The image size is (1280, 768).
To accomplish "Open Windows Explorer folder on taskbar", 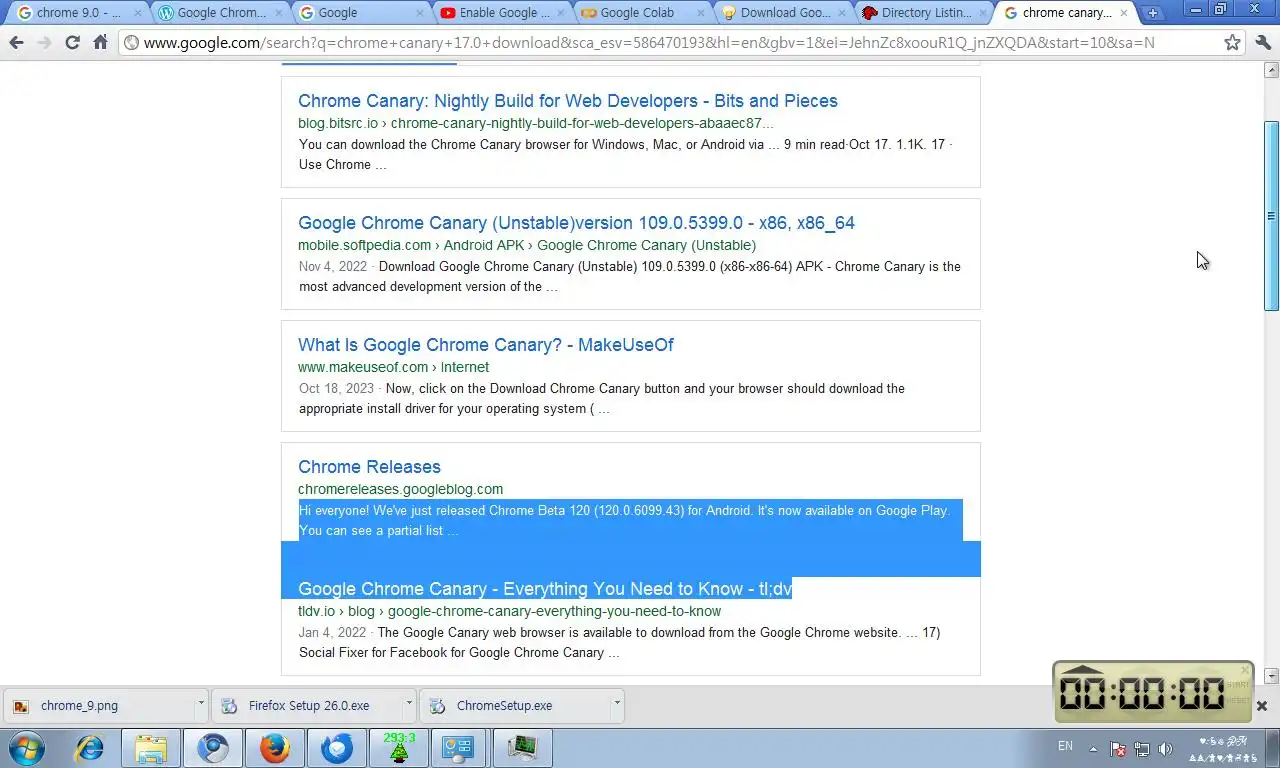I will [151, 748].
